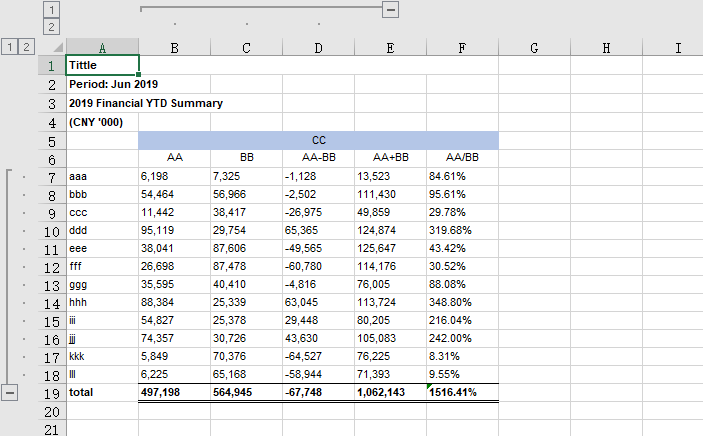Show row outline level 2
Screen dimensions: 703x436
(x=26, y=46)
